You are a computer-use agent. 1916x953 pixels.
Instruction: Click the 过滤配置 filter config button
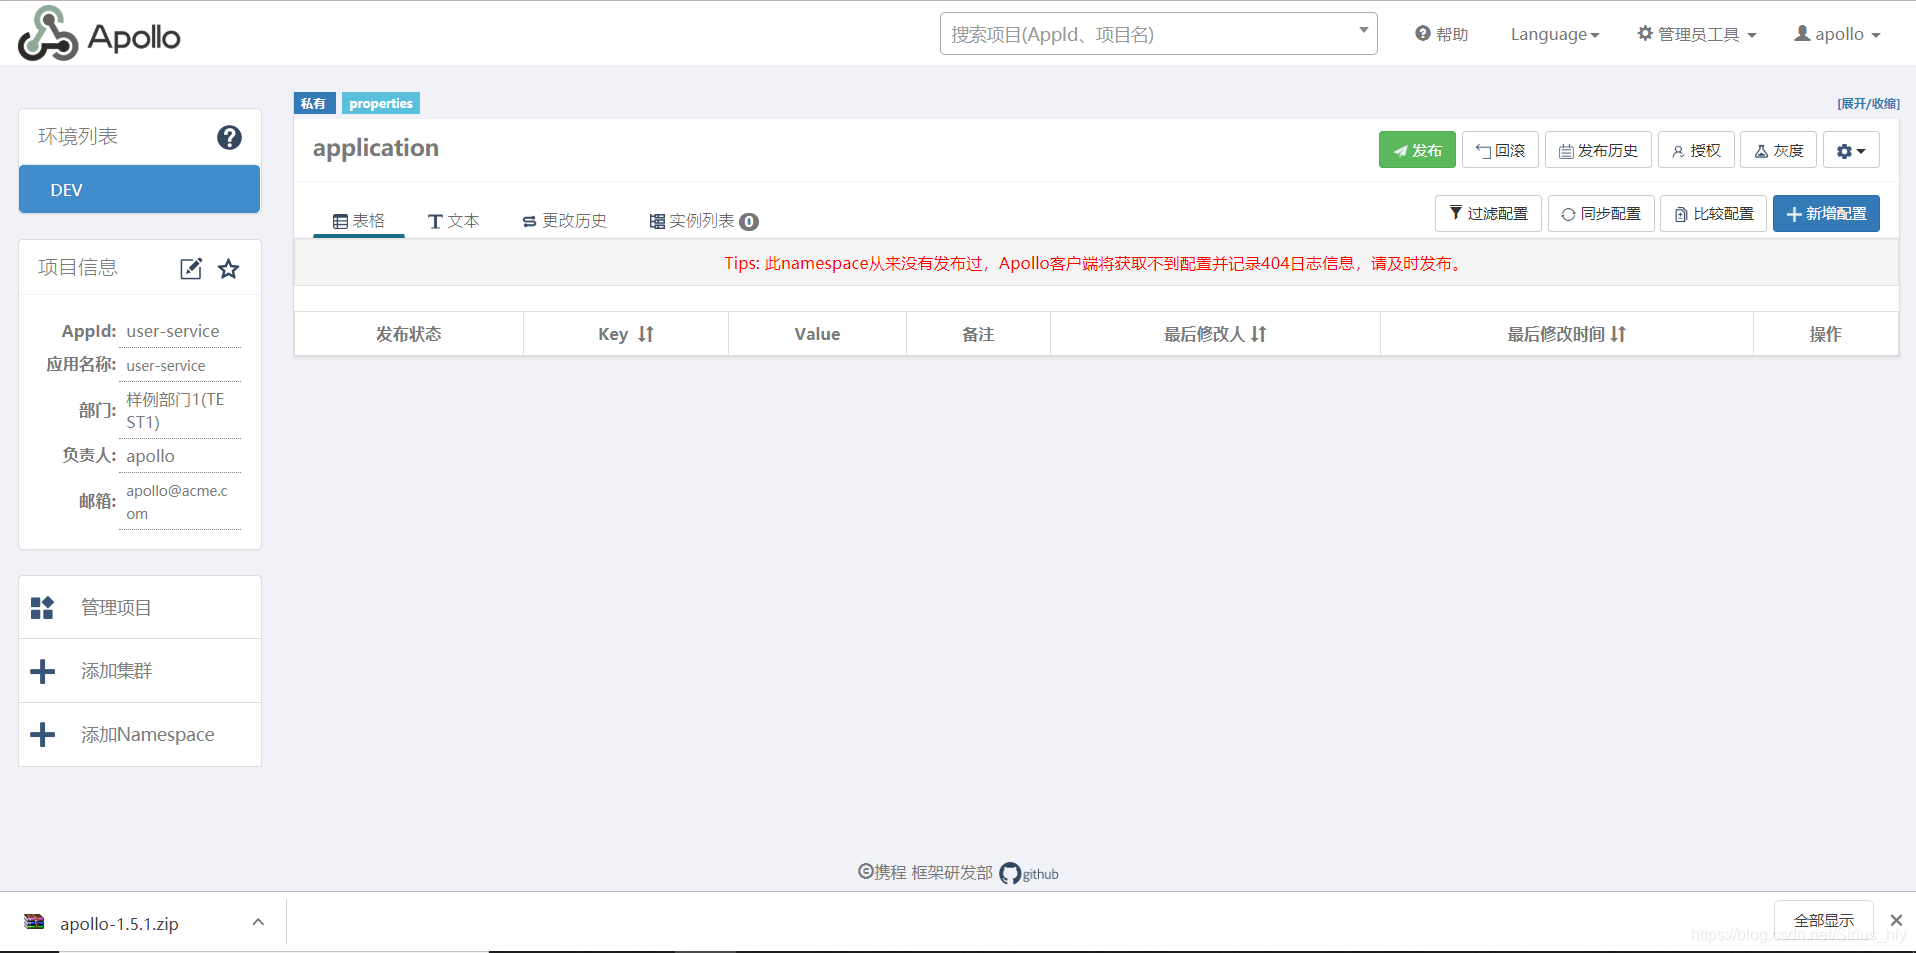pyautogui.click(x=1488, y=213)
